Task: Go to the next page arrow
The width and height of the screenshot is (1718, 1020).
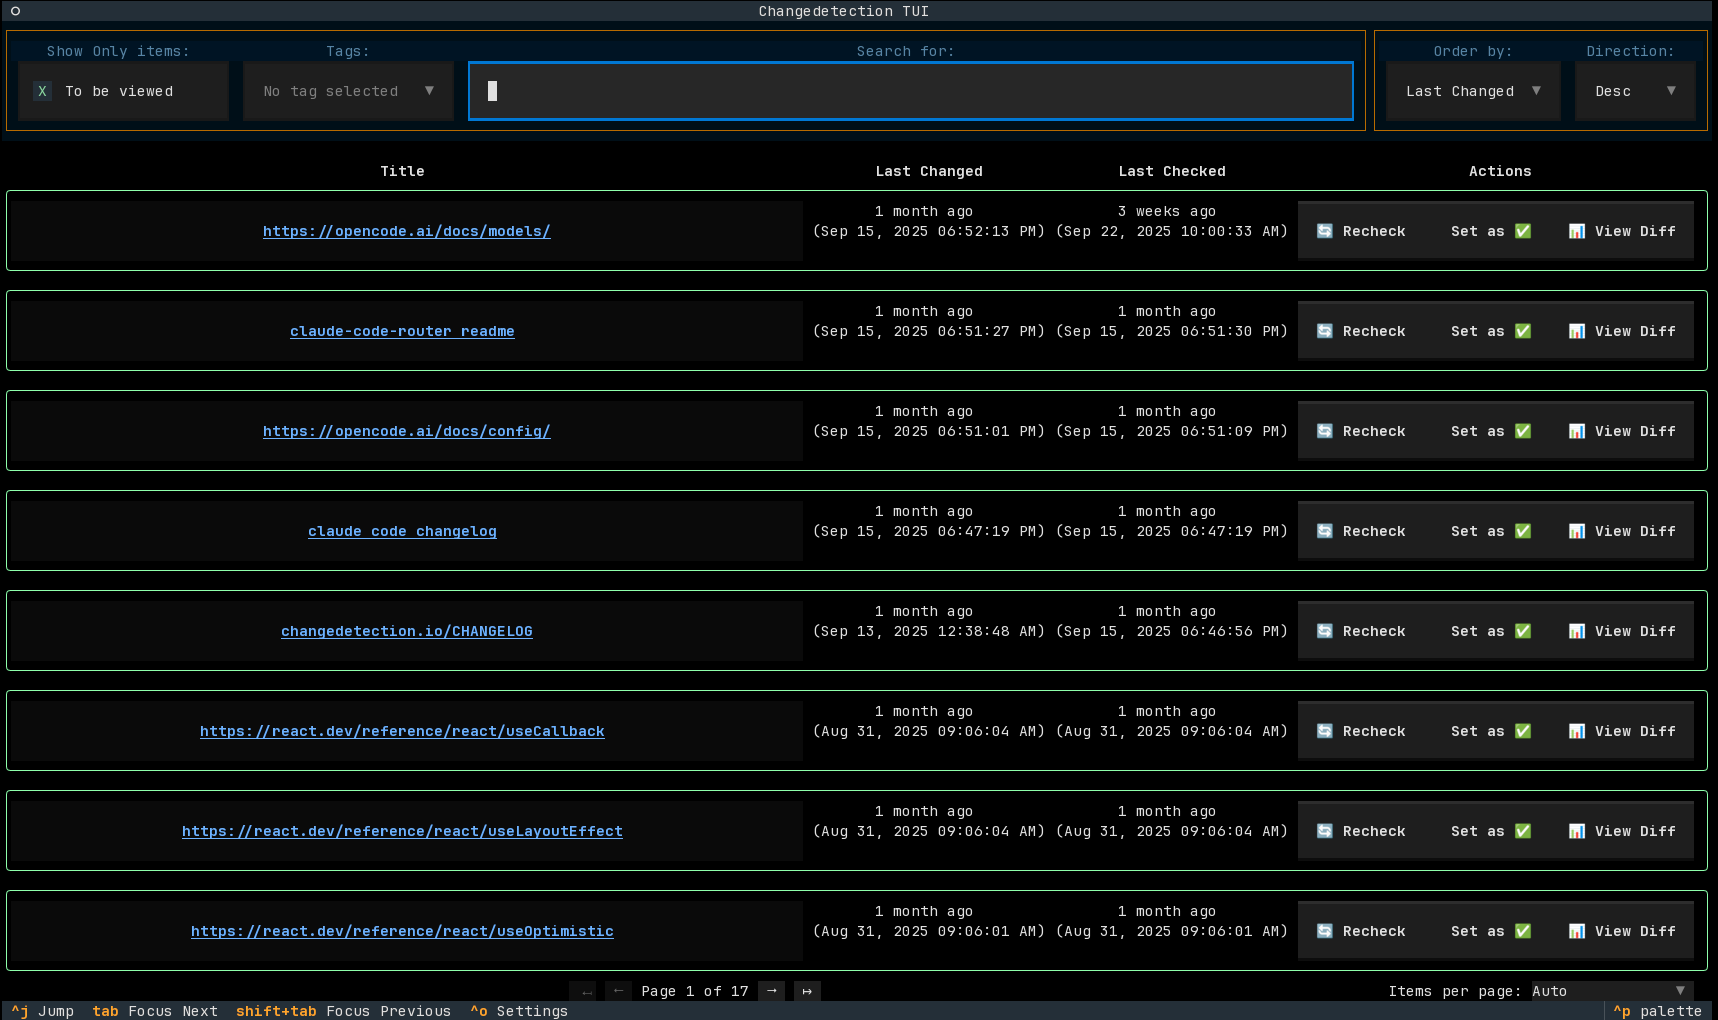Action: 771,991
